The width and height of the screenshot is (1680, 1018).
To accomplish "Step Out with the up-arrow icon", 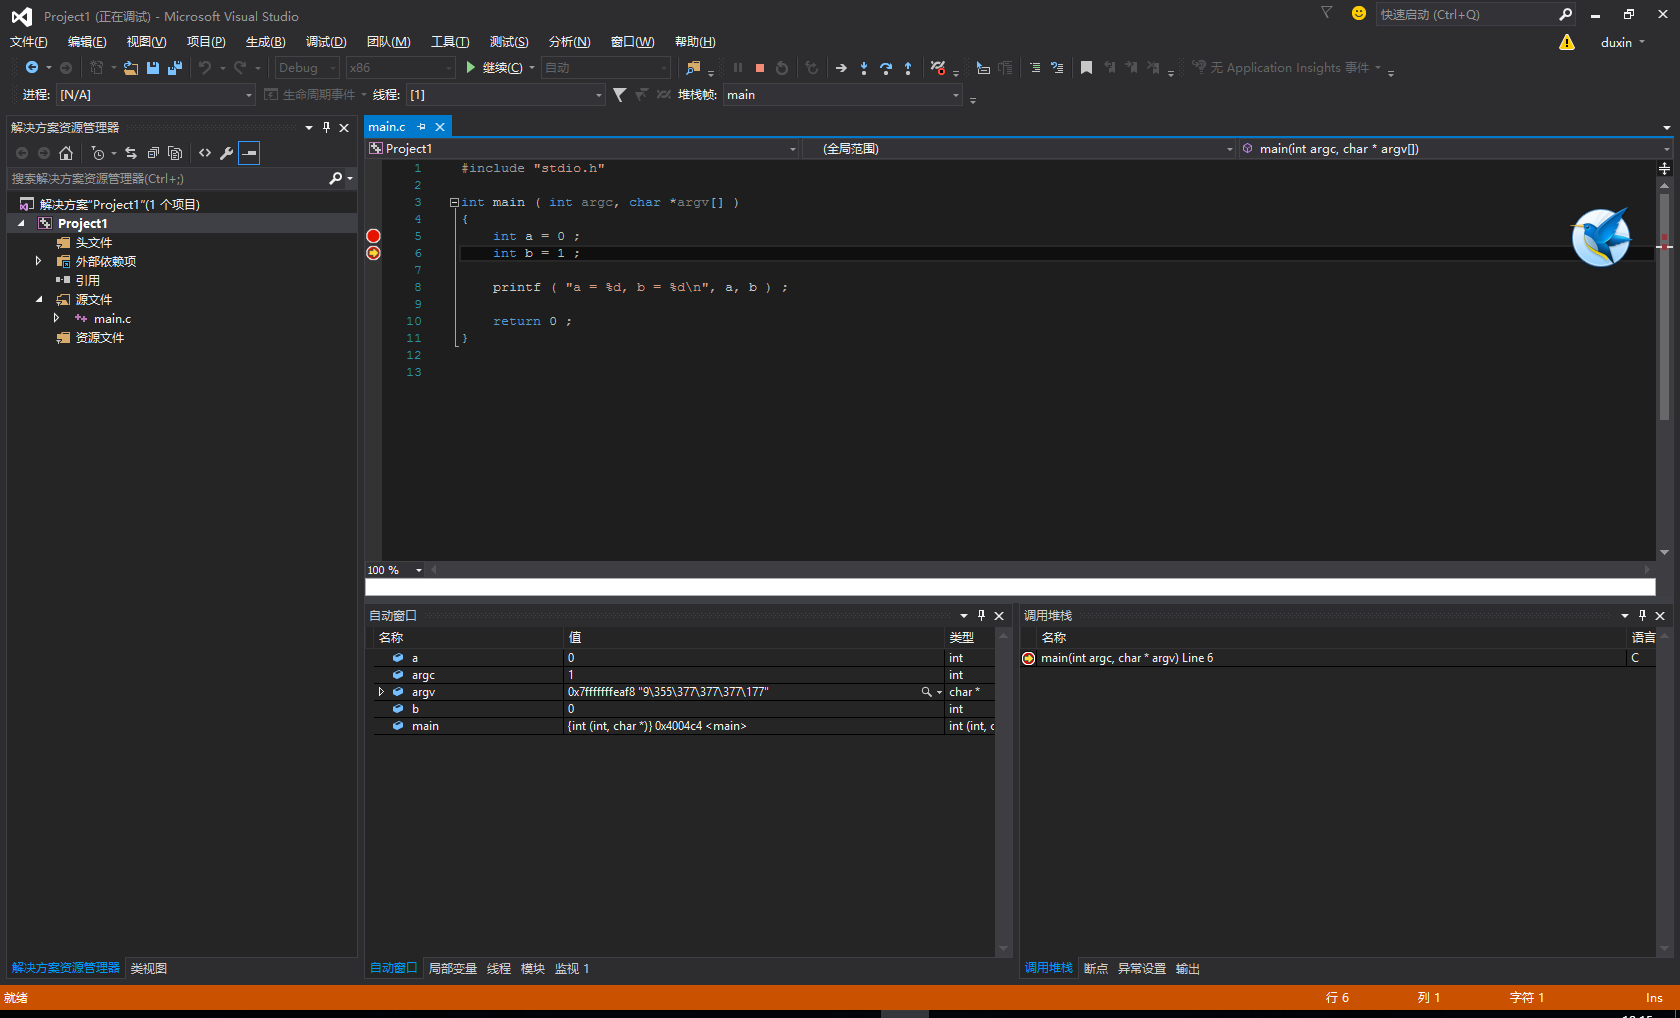I will (x=908, y=68).
